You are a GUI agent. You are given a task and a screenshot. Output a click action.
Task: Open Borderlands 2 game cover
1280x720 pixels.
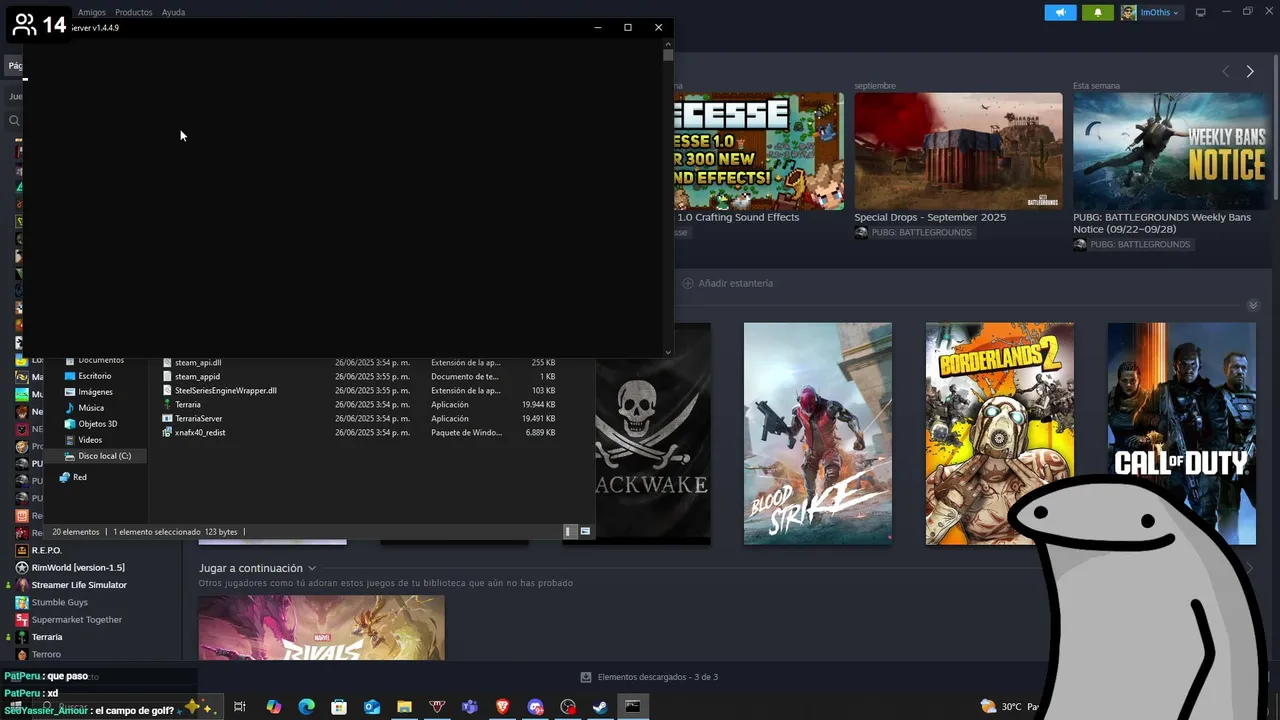pyautogui.click(x=999, y=433)
